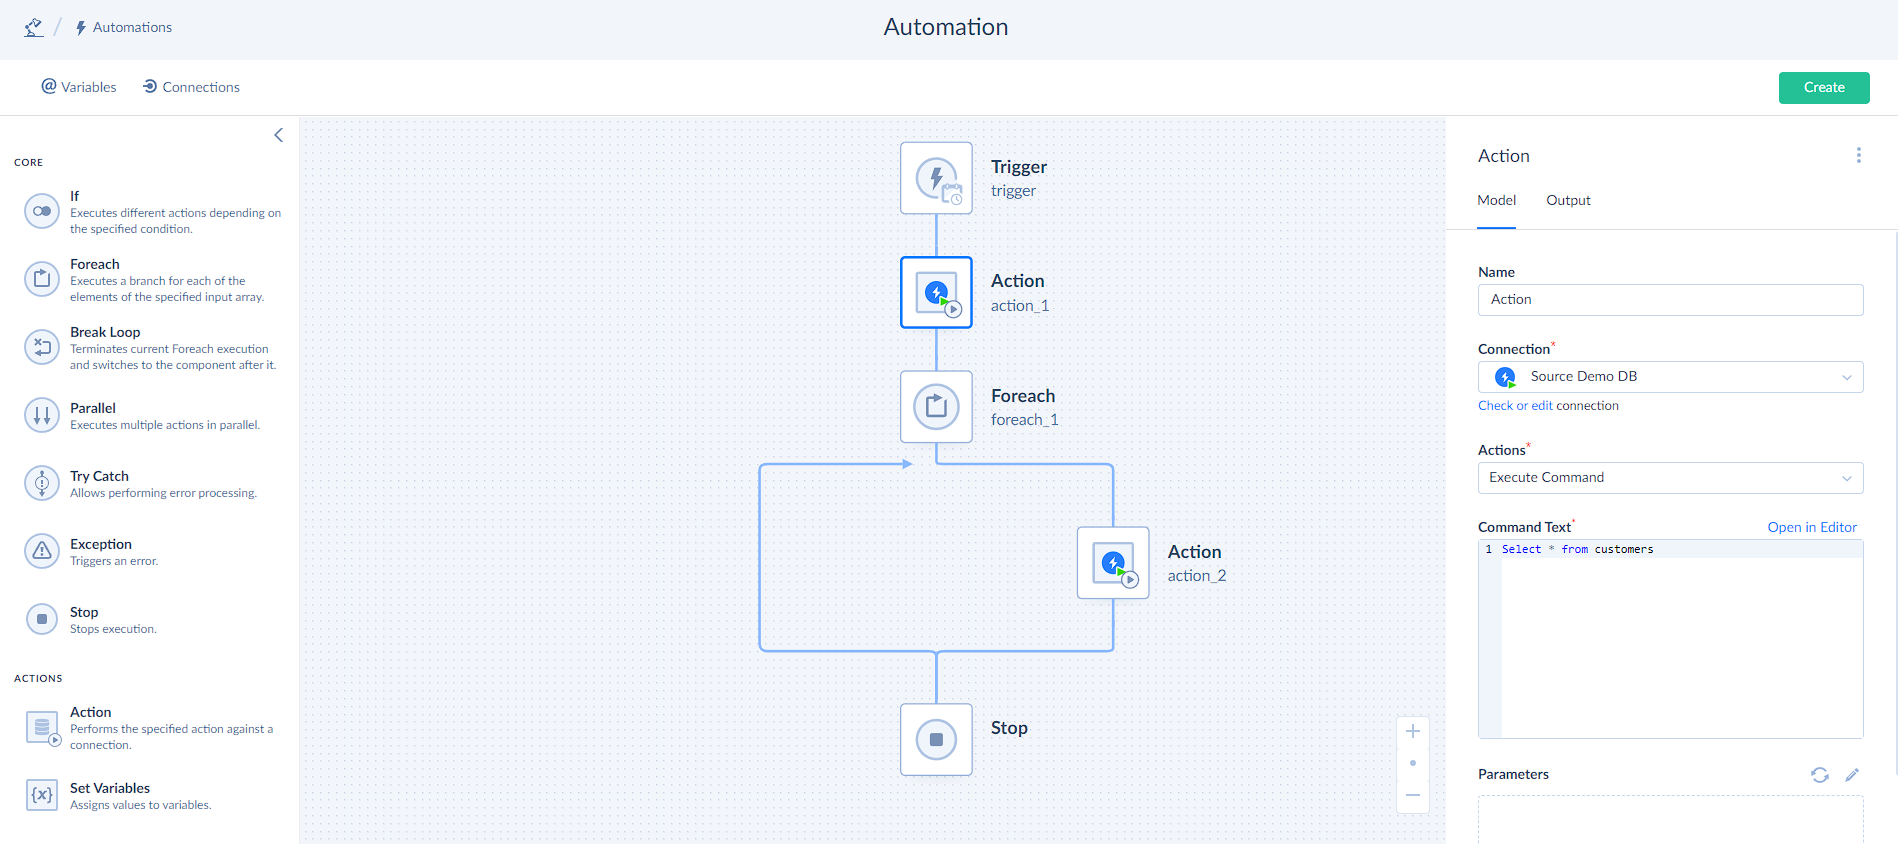
Task: Select the Foreach component icon in sidebar
Action: [x=42, y=279]
